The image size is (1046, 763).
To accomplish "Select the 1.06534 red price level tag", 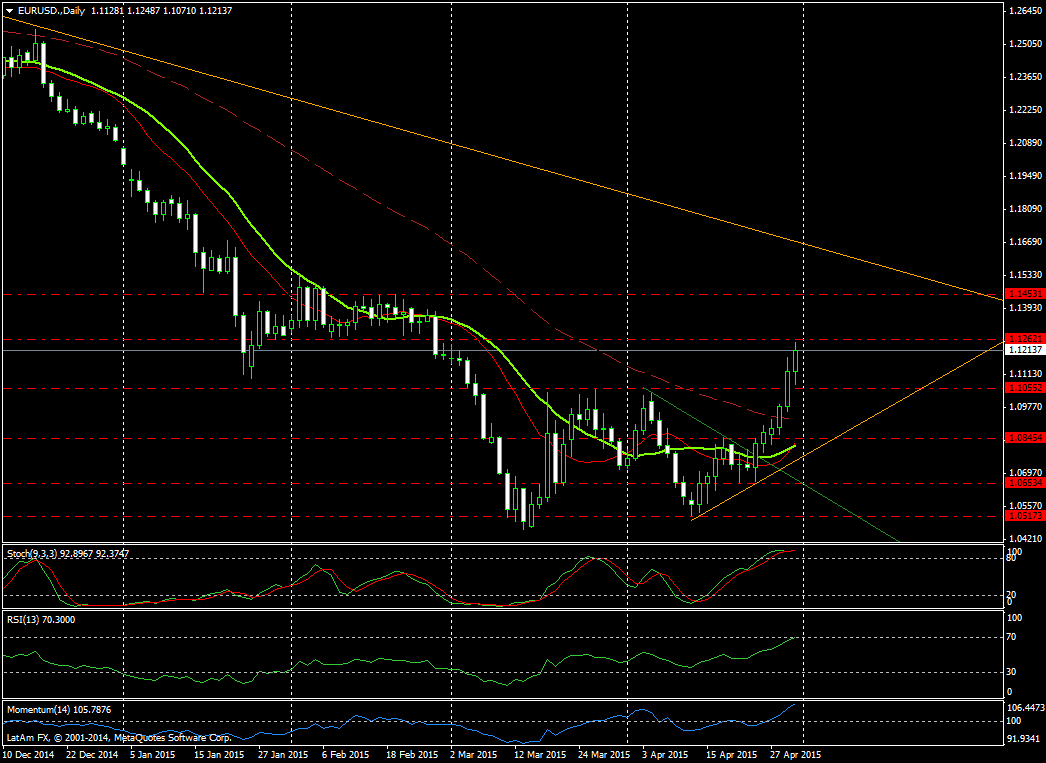I will (x=1025, y=483).
